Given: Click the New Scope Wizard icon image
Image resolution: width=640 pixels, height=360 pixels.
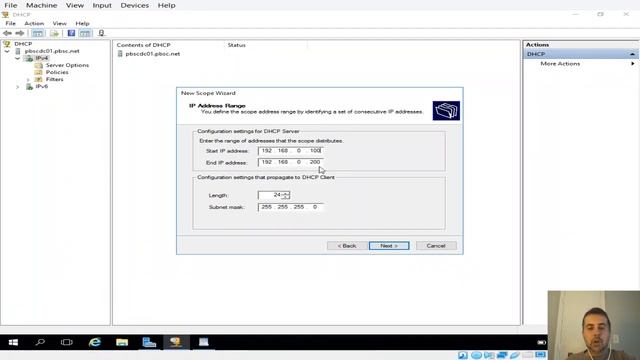Looking at the screenshot, I should [x=446, y=111].
